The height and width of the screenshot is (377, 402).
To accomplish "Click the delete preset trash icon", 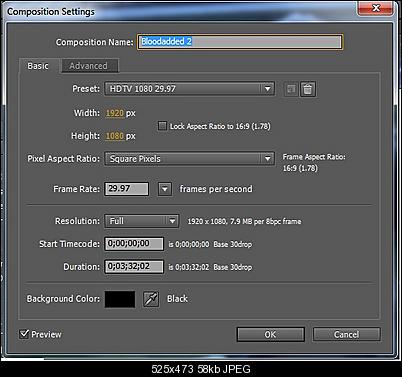I will click(308, 89).
